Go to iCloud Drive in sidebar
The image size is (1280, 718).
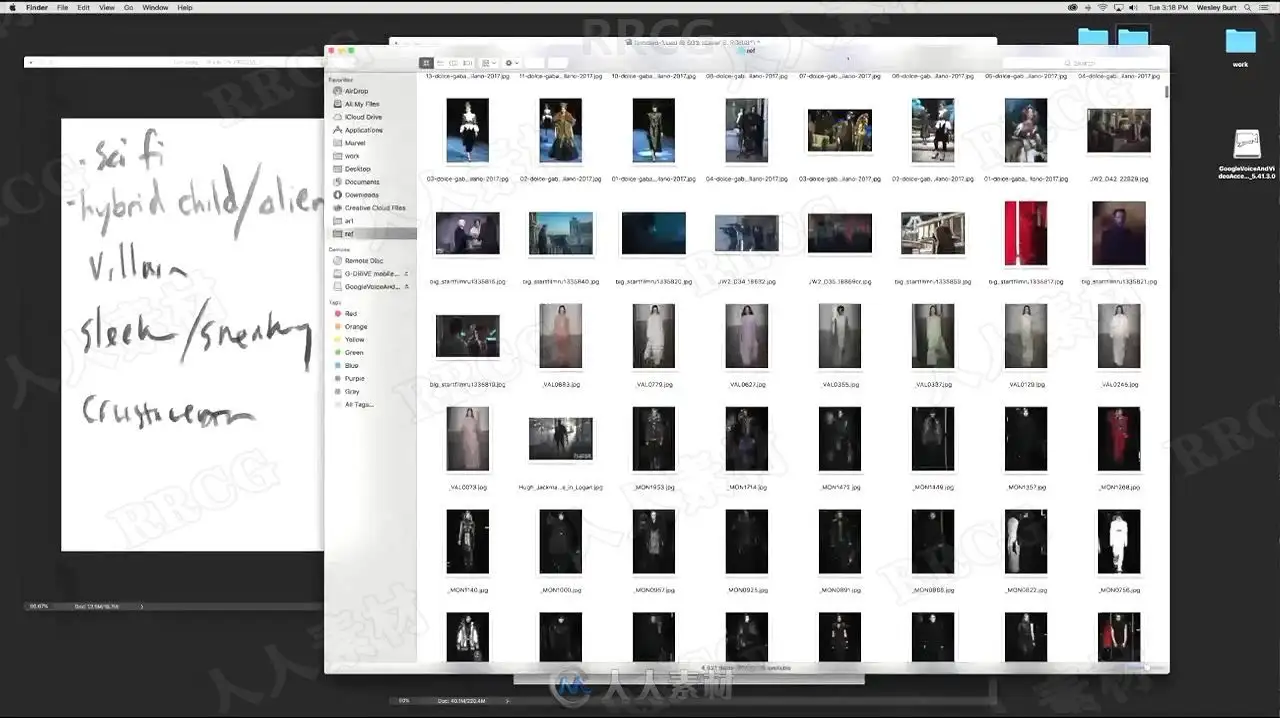tap(363, 117)
